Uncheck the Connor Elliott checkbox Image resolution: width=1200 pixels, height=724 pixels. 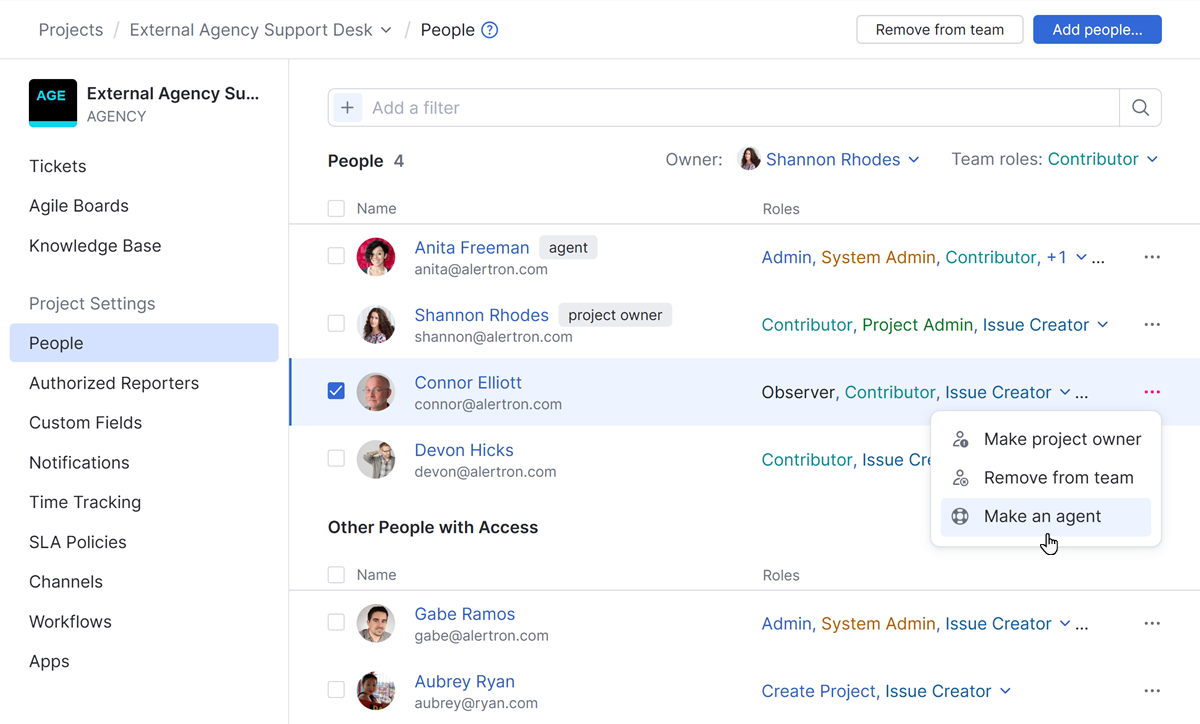pos(336,391)
